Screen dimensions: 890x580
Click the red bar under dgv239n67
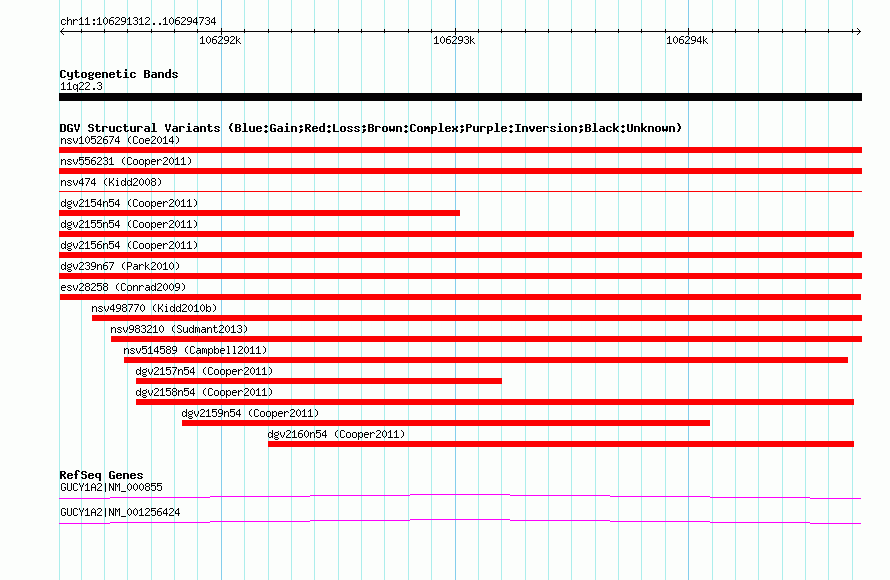pyautogui.click(x=460, y=276)
